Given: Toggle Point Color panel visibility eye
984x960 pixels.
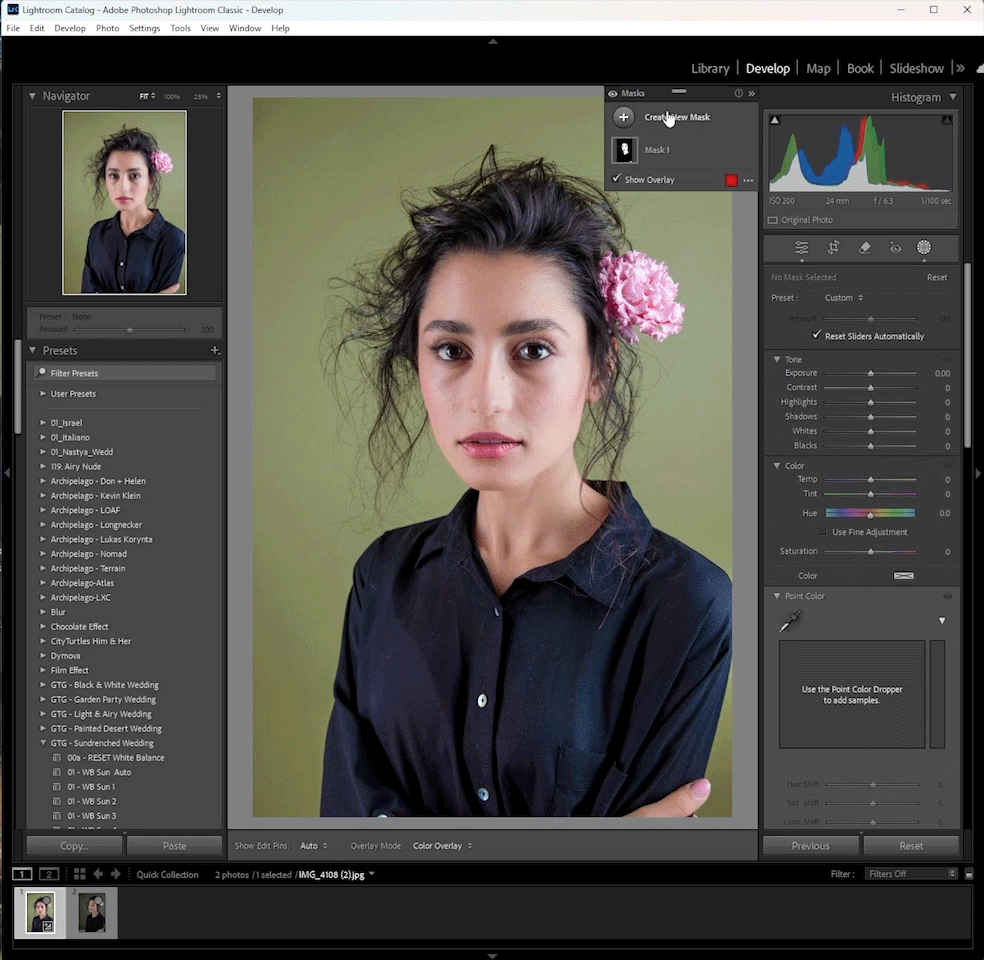Looking at the screenshot, I should [x=947, y=596].
